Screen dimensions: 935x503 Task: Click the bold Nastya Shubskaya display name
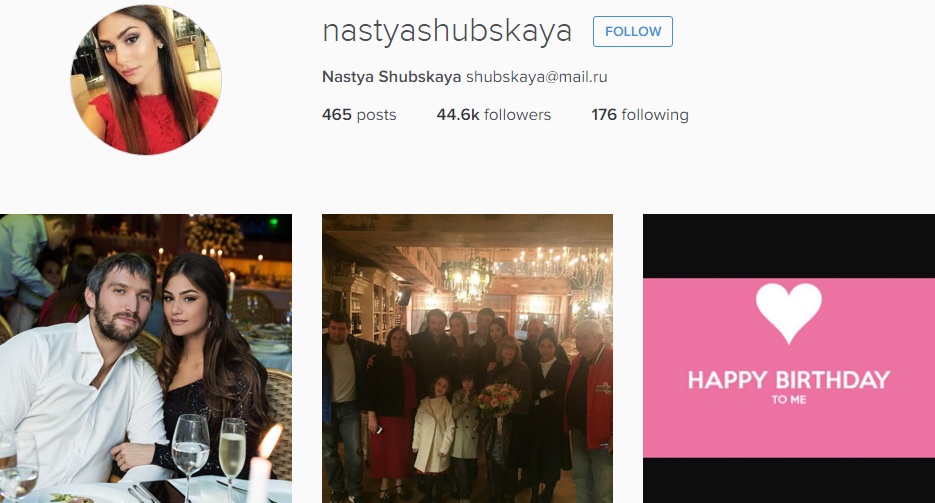point(392,77)
